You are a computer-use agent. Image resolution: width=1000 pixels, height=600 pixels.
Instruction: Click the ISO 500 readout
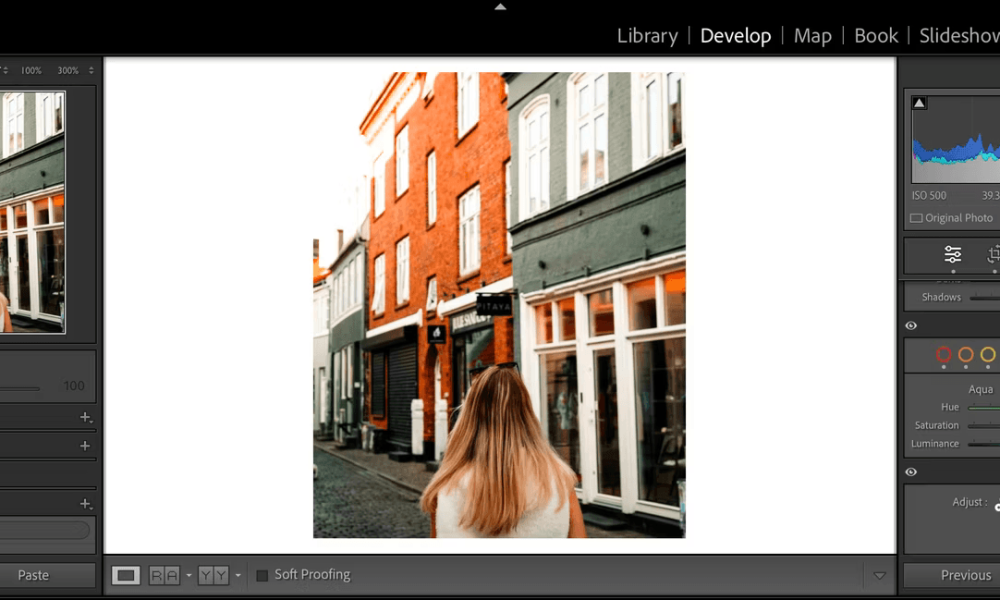coord(929,196)
